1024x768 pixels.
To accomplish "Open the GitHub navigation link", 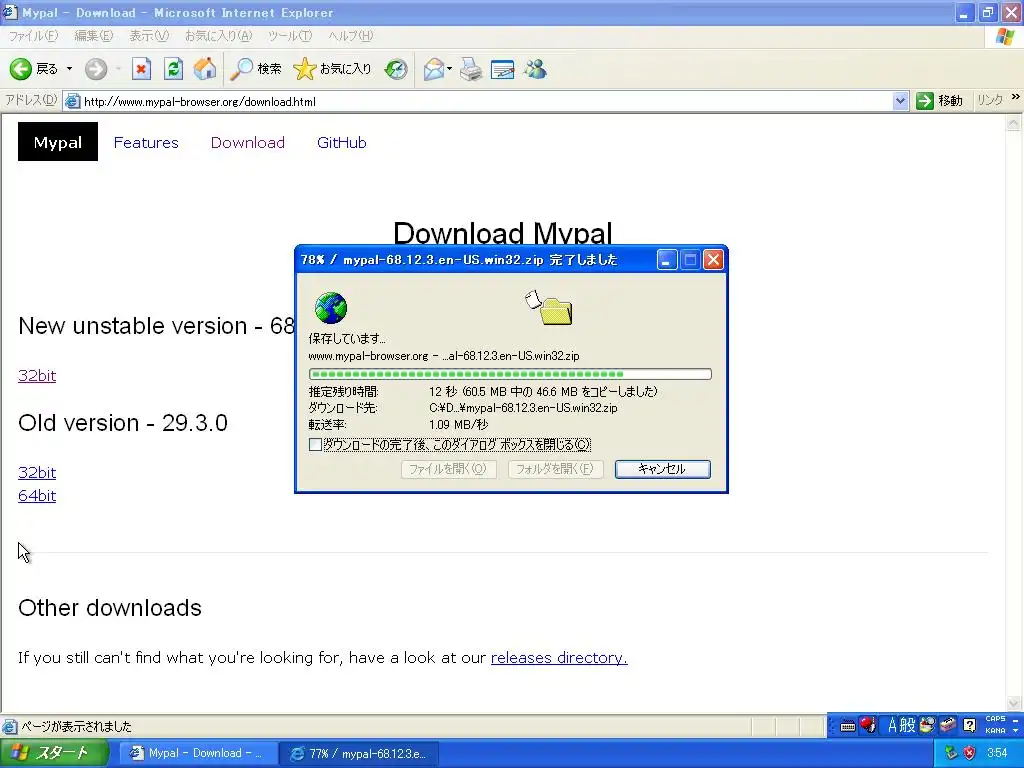I will point(342,142).
